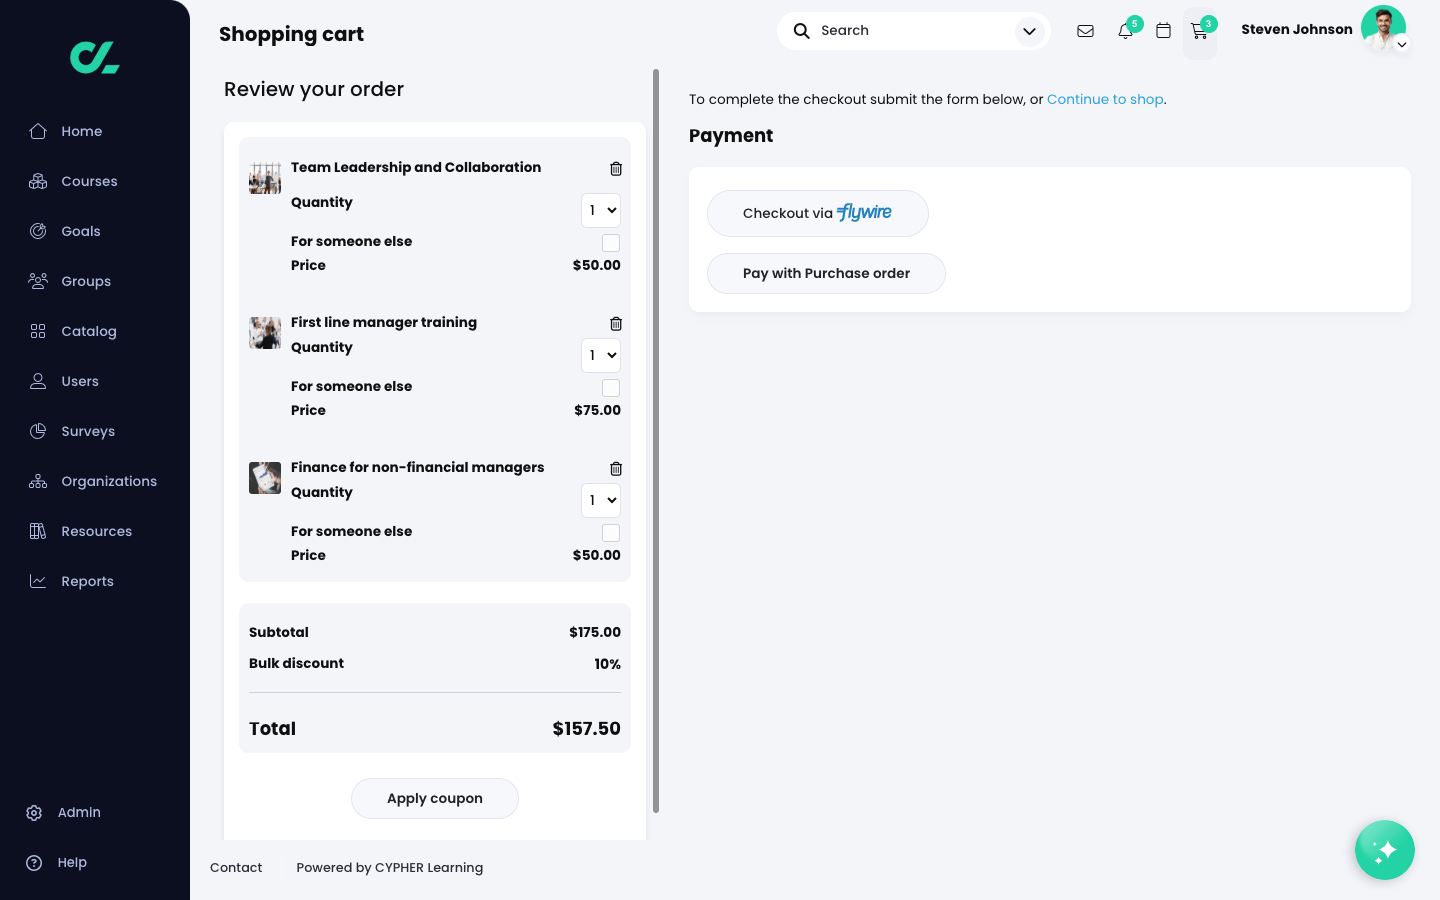Open the Reports sidebar item
1440x900 pixels.
(87, 581)
